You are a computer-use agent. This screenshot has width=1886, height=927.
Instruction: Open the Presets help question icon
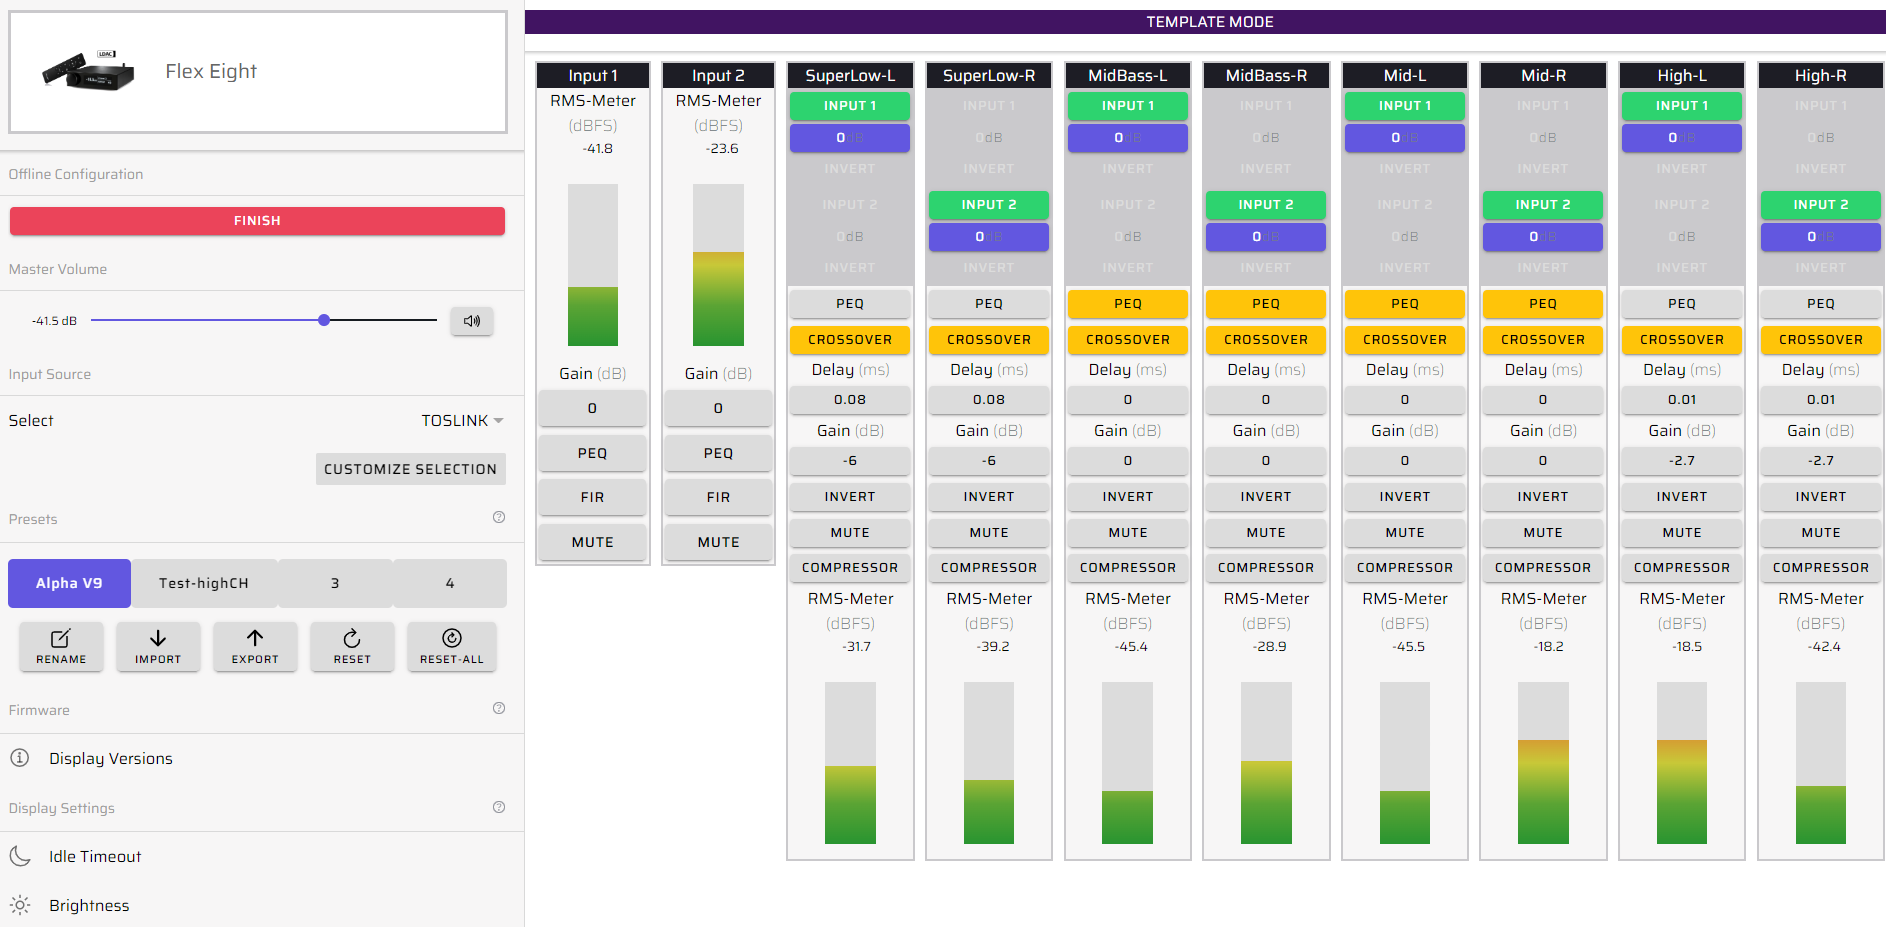click(499, 518)
